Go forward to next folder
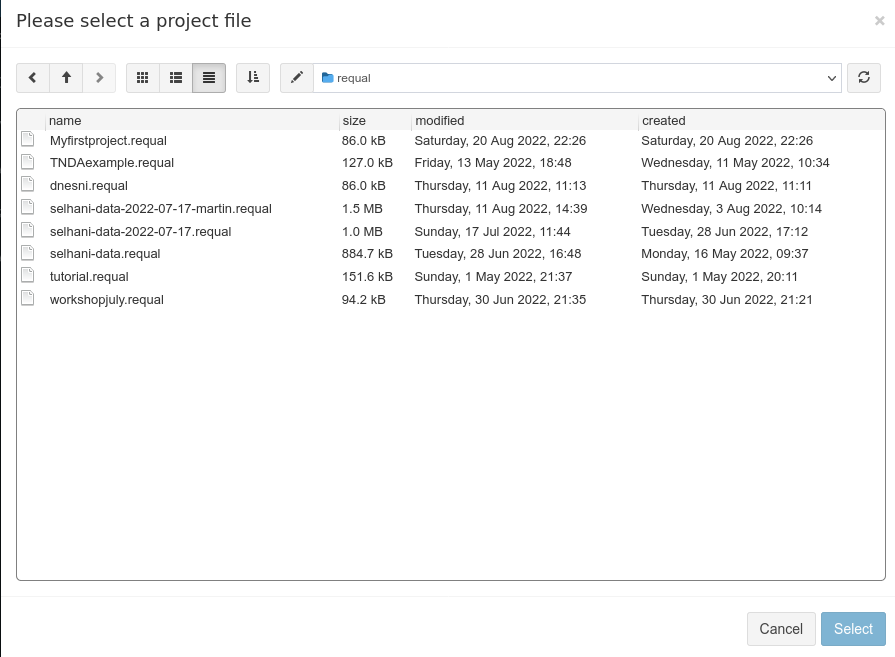This screenshot has height=657, width=895. (x=99, y=78)
